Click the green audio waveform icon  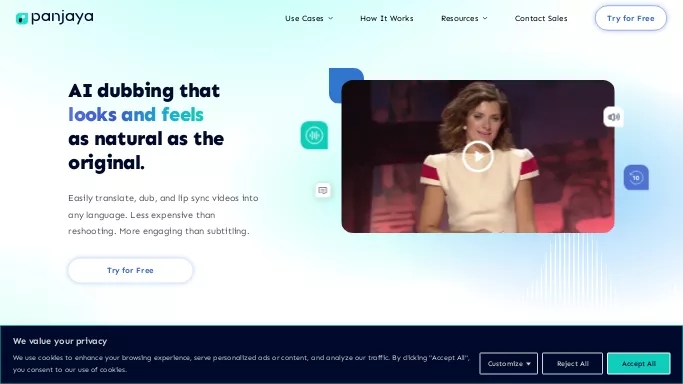[x=314, y=135]
